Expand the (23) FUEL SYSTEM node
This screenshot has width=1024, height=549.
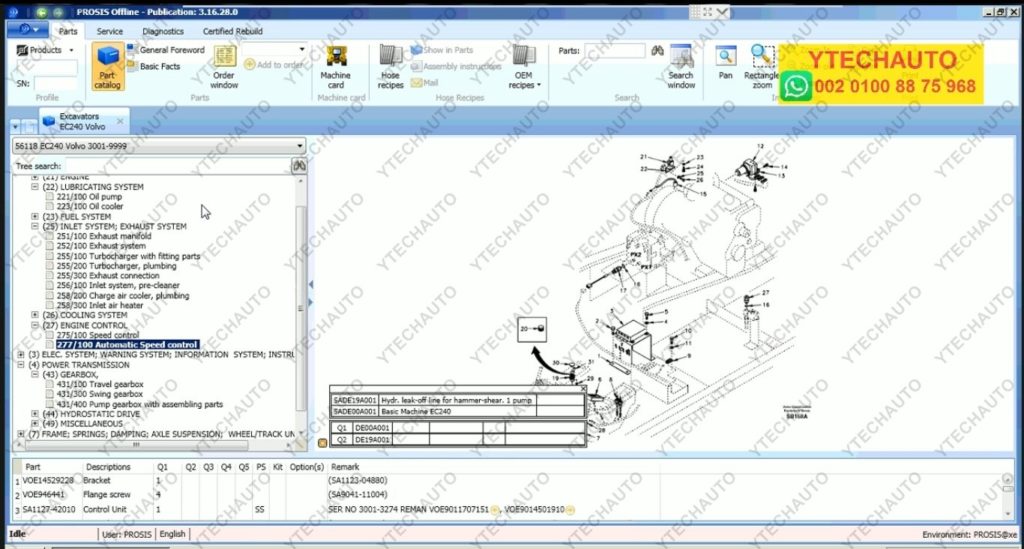35,217
